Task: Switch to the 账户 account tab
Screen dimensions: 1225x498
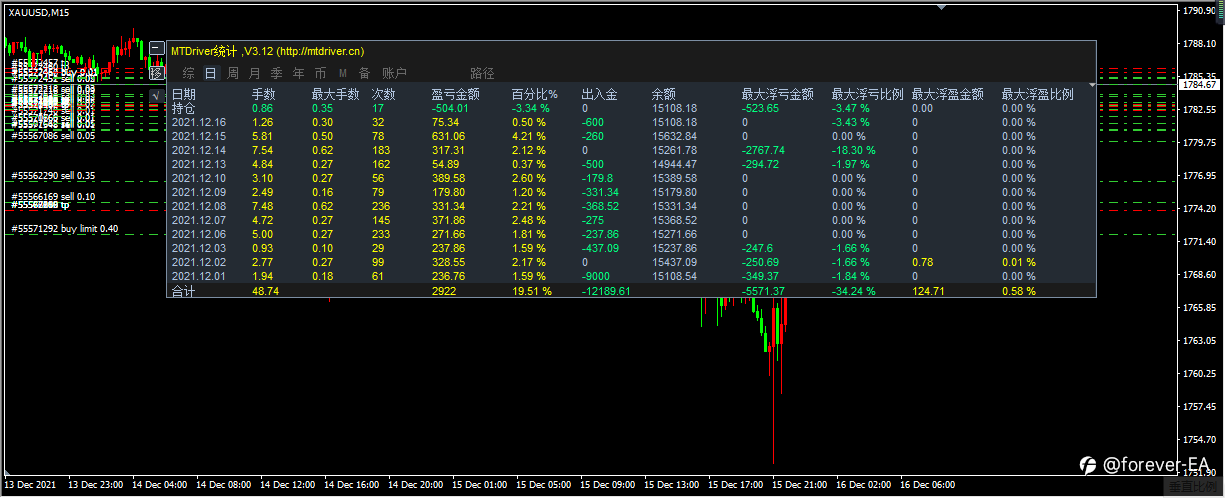Action: [x=395, y=73]
